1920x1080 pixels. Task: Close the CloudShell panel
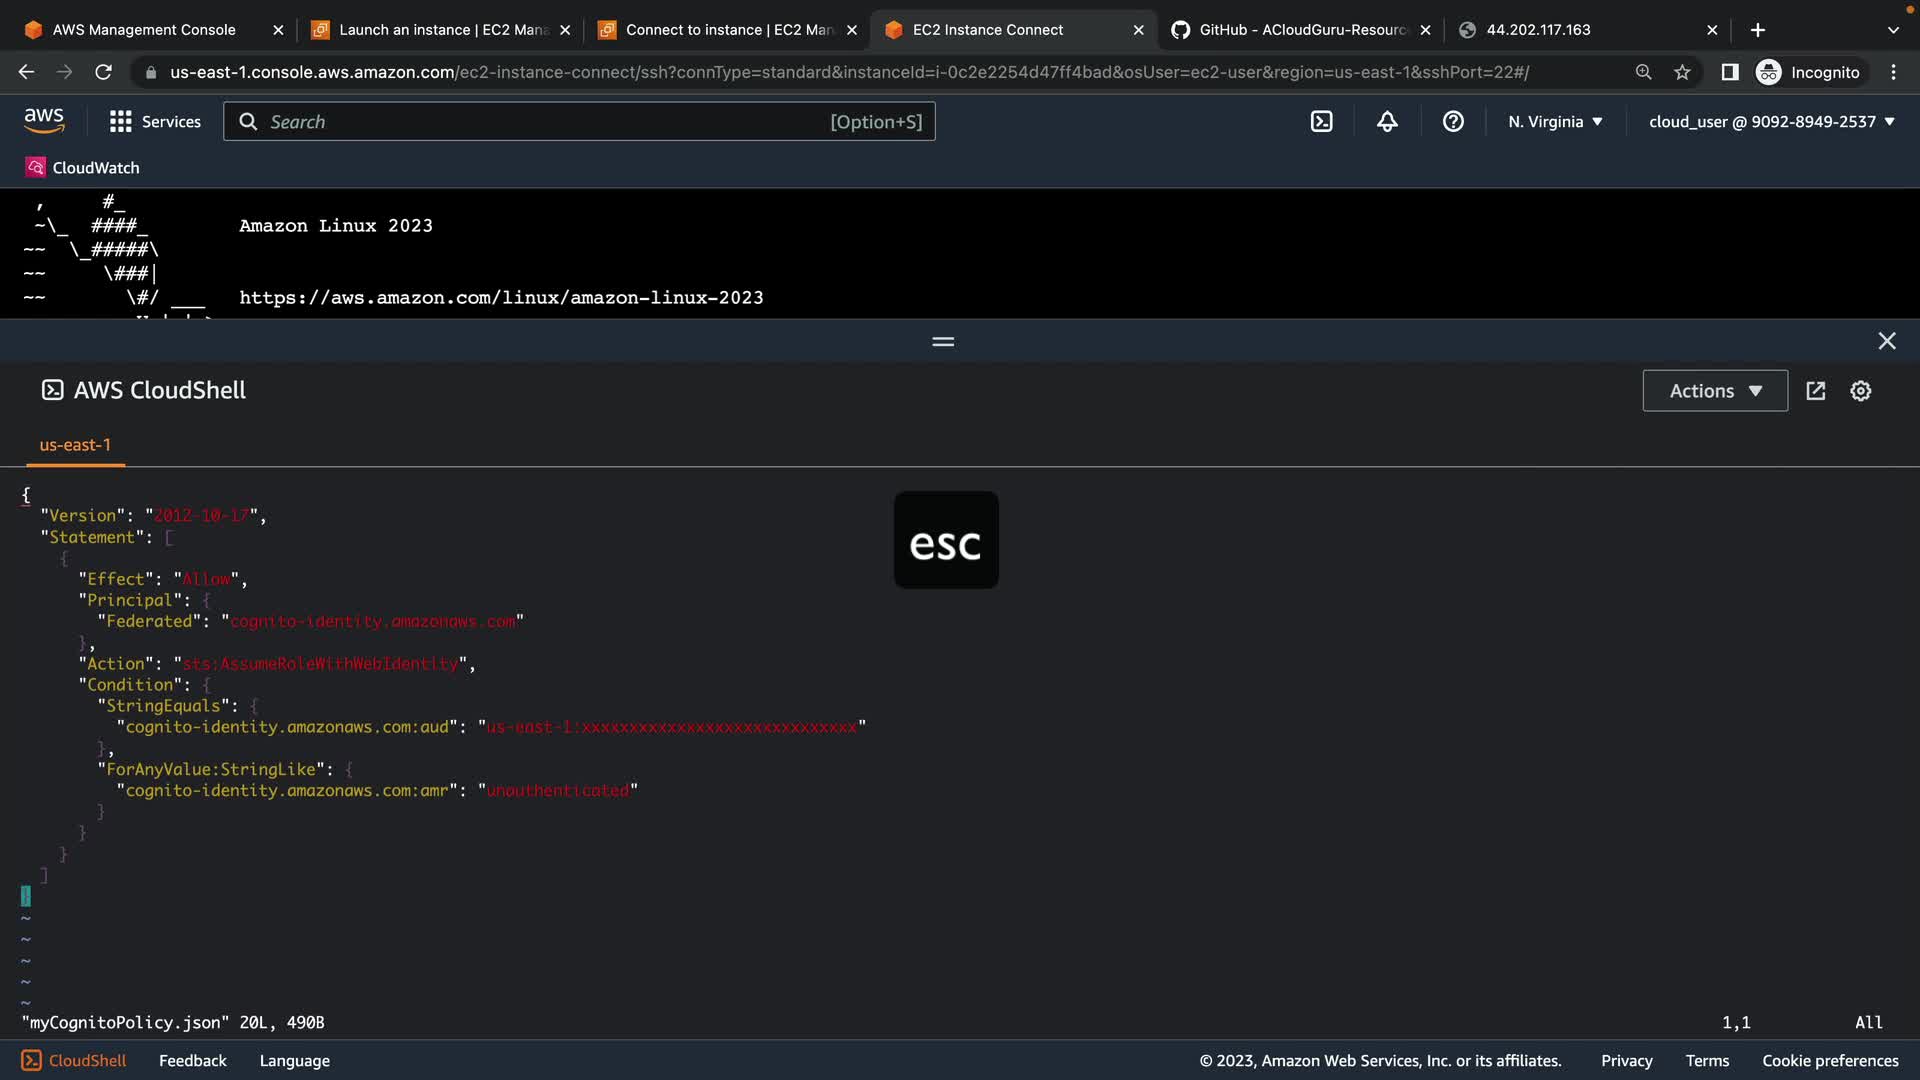coord(1886,341)
